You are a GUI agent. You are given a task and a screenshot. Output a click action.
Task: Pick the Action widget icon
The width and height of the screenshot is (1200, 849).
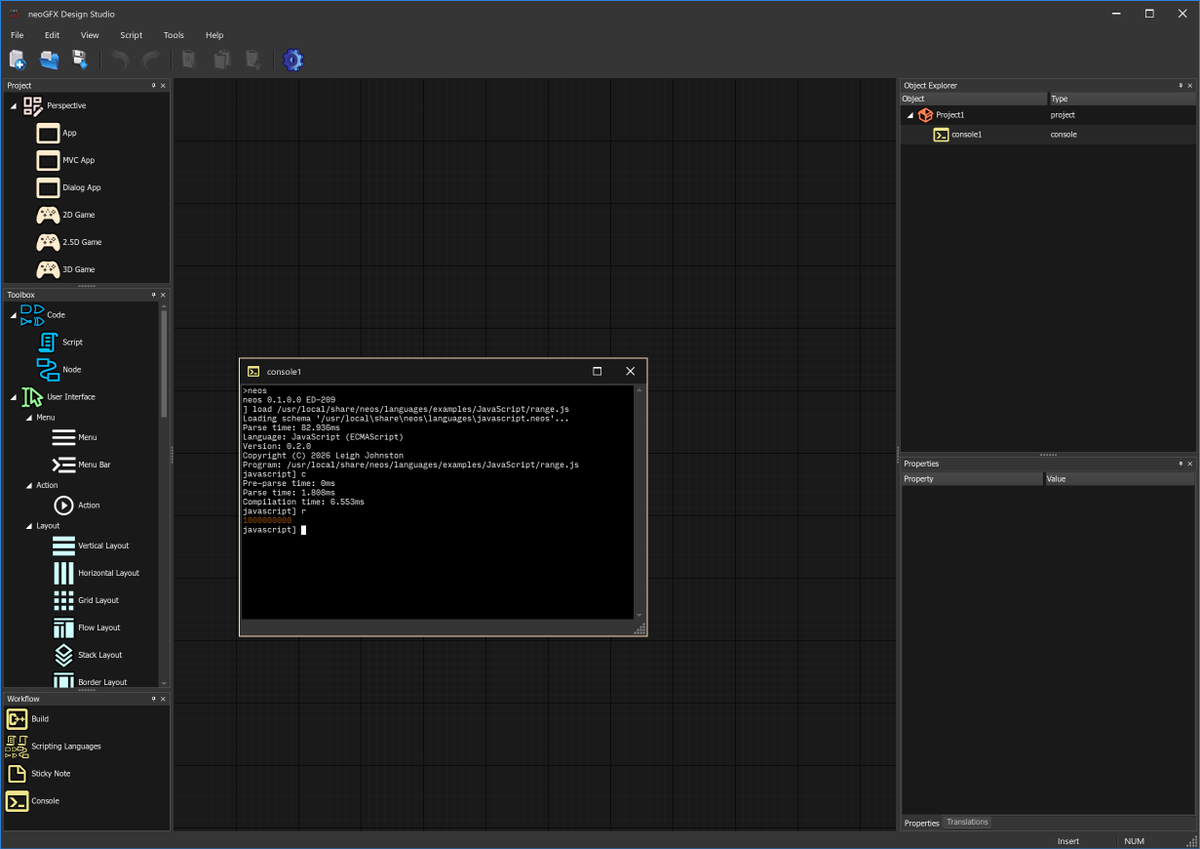pyautogui.click(x=63, y=505)
